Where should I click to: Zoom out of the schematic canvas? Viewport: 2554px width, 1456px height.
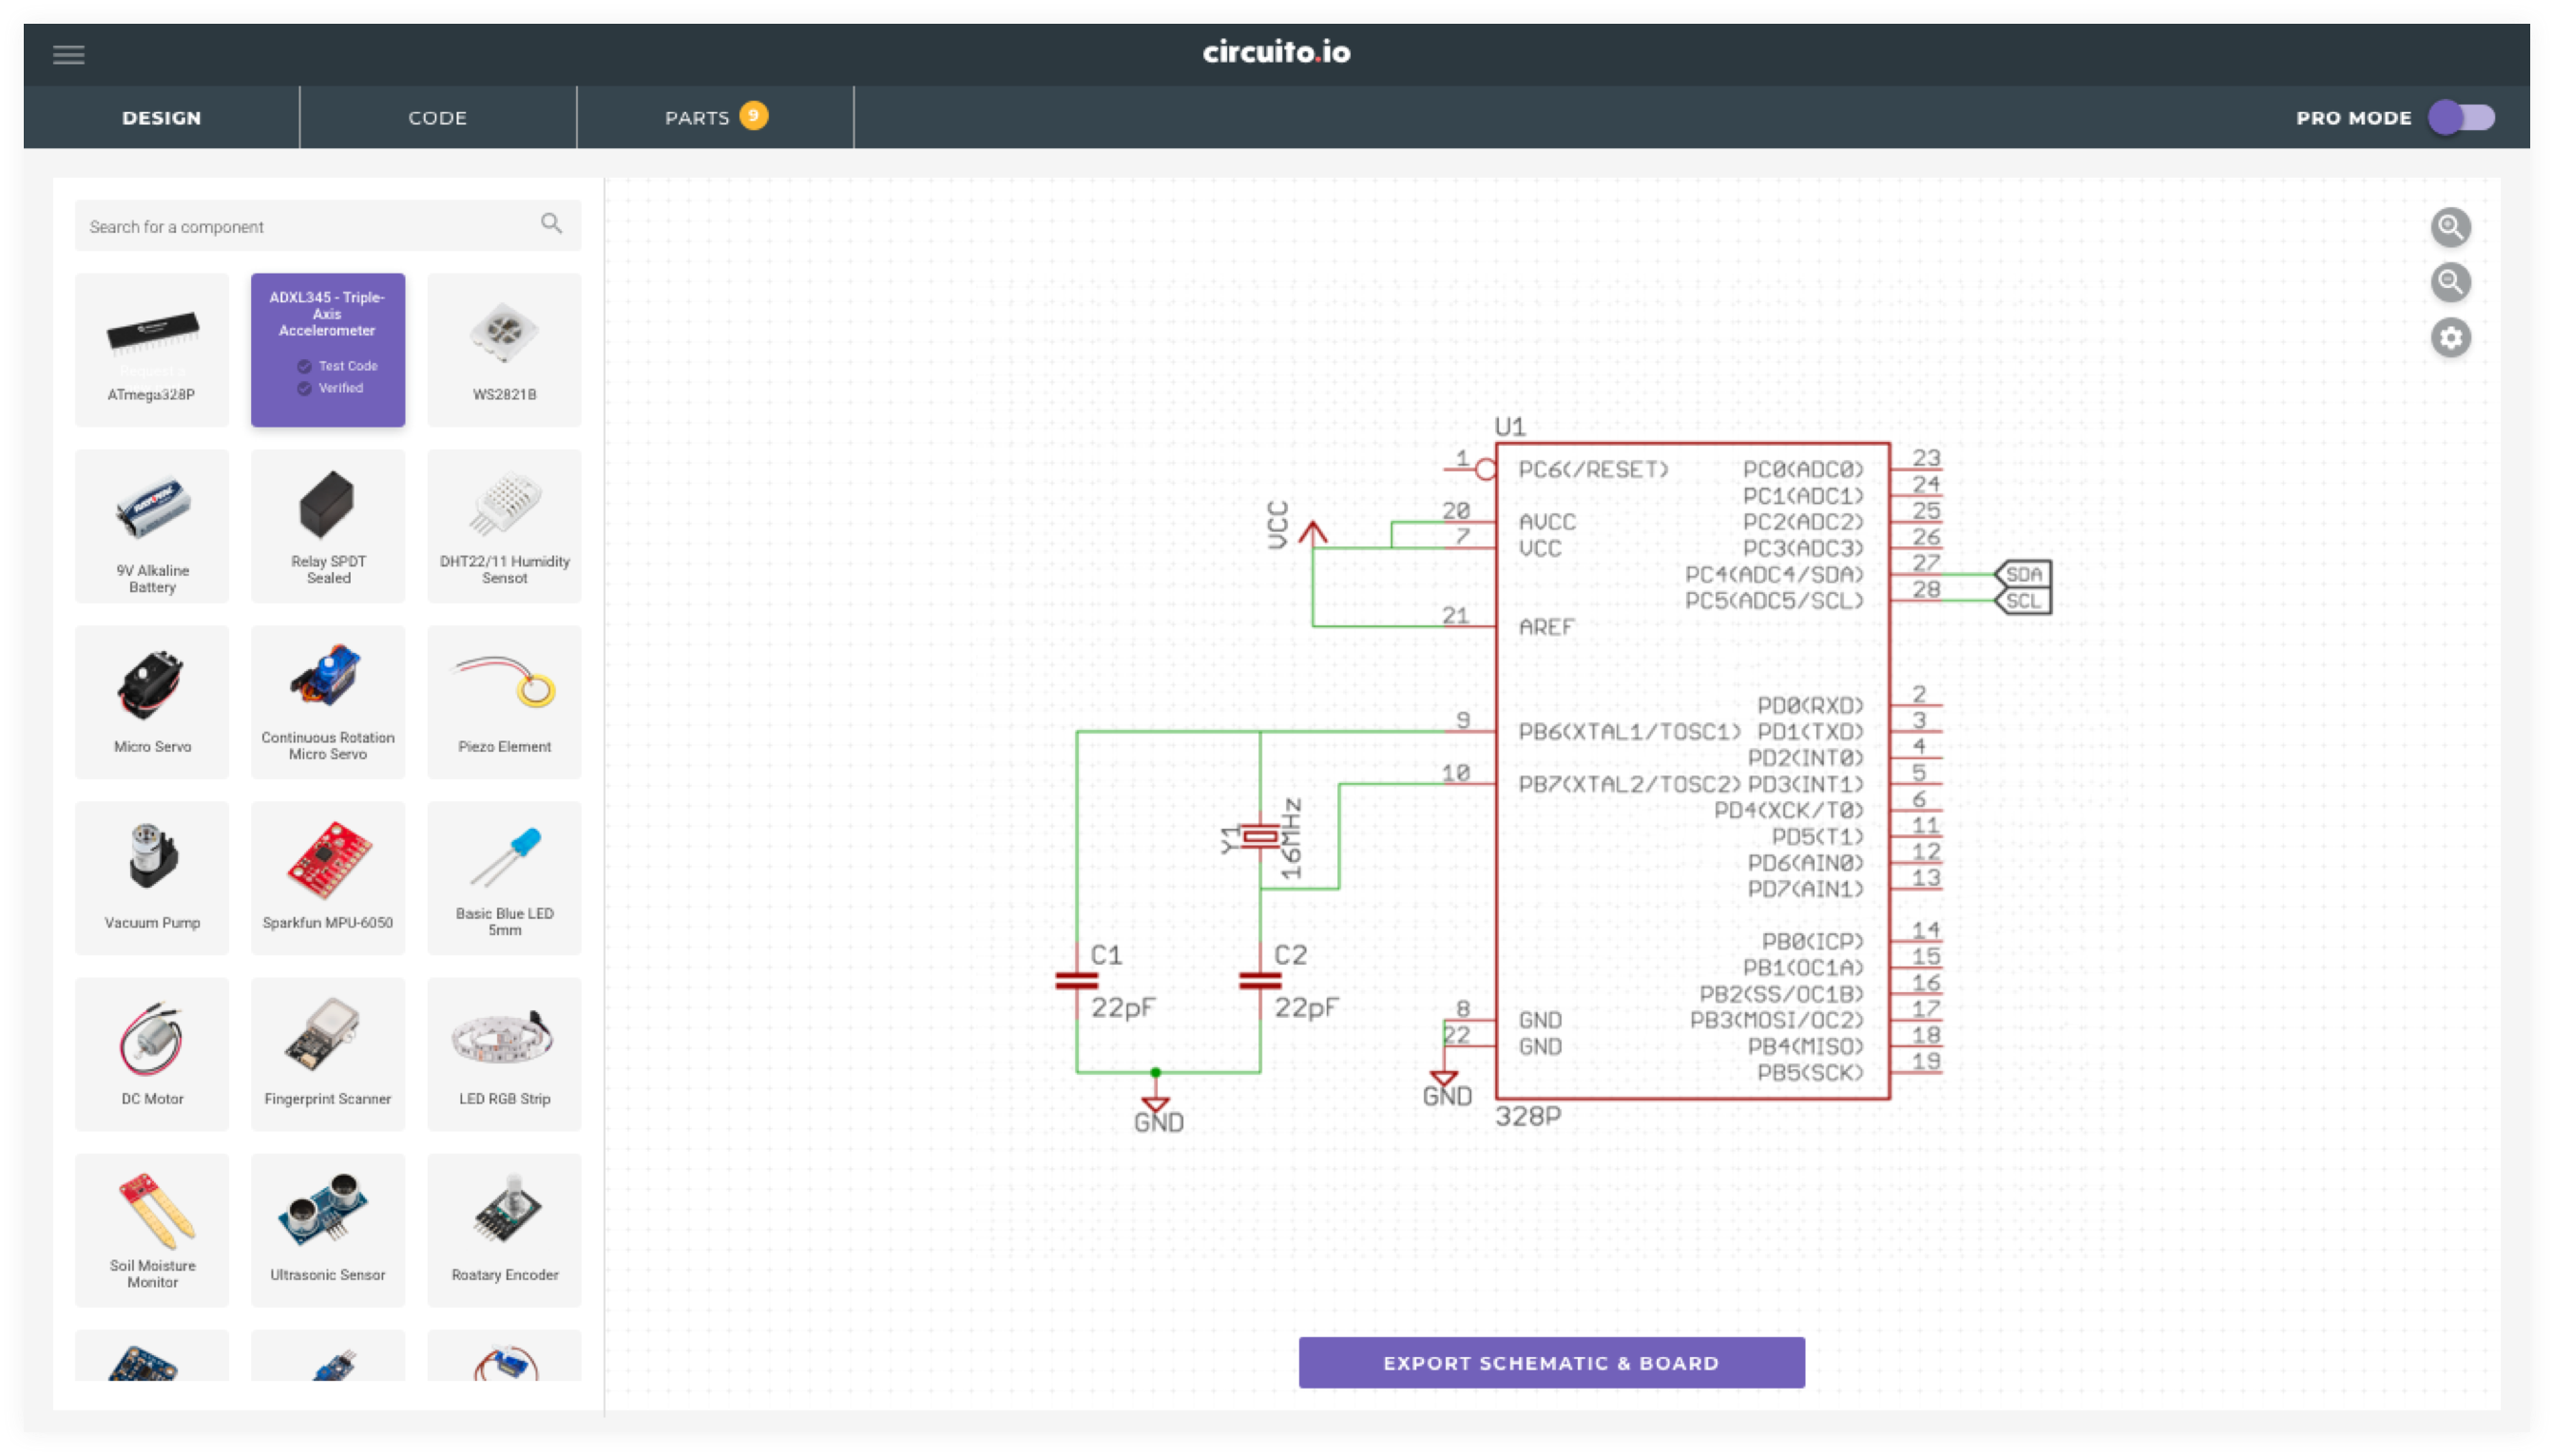click(2450, 283)
